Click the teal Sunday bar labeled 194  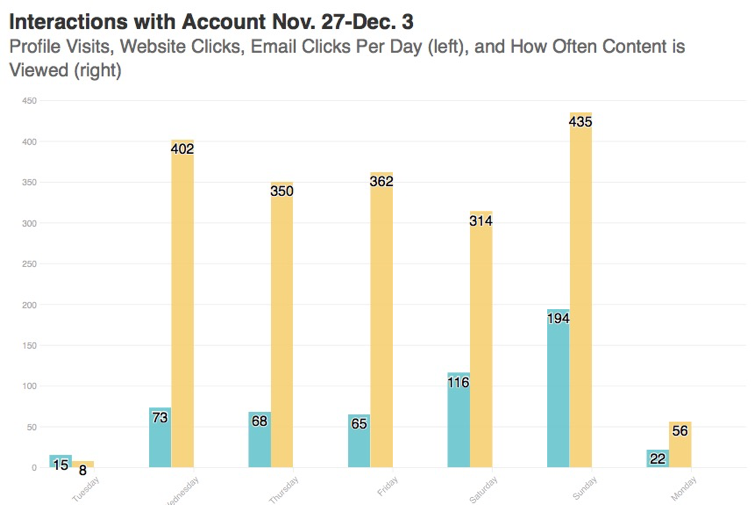(558, 388)
